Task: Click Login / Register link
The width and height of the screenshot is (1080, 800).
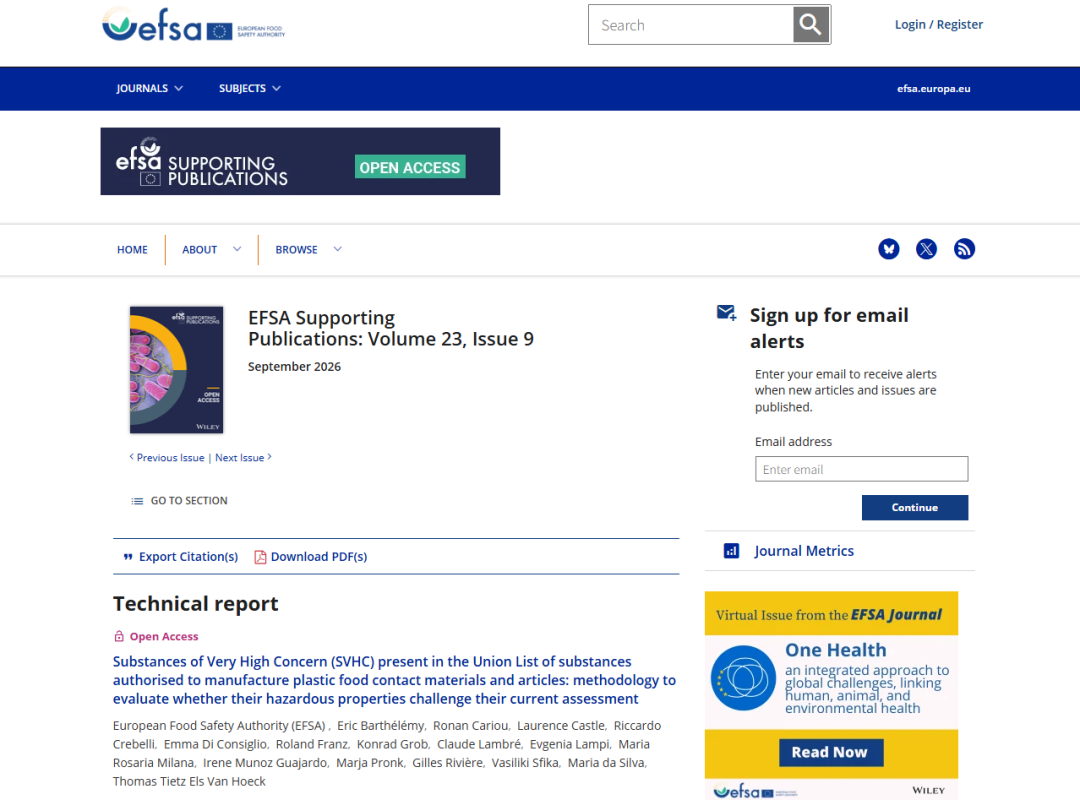Action: click(939, 25)
